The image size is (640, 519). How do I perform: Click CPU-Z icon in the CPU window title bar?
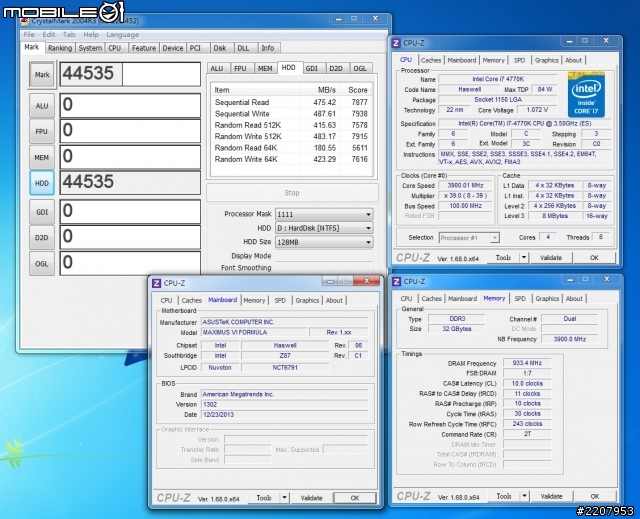[x=396, y=43]
